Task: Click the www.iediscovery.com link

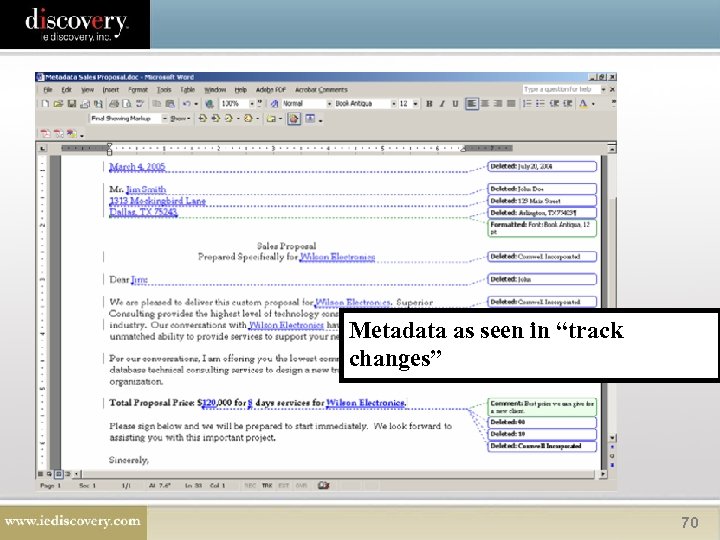Action: pos(73,521)
